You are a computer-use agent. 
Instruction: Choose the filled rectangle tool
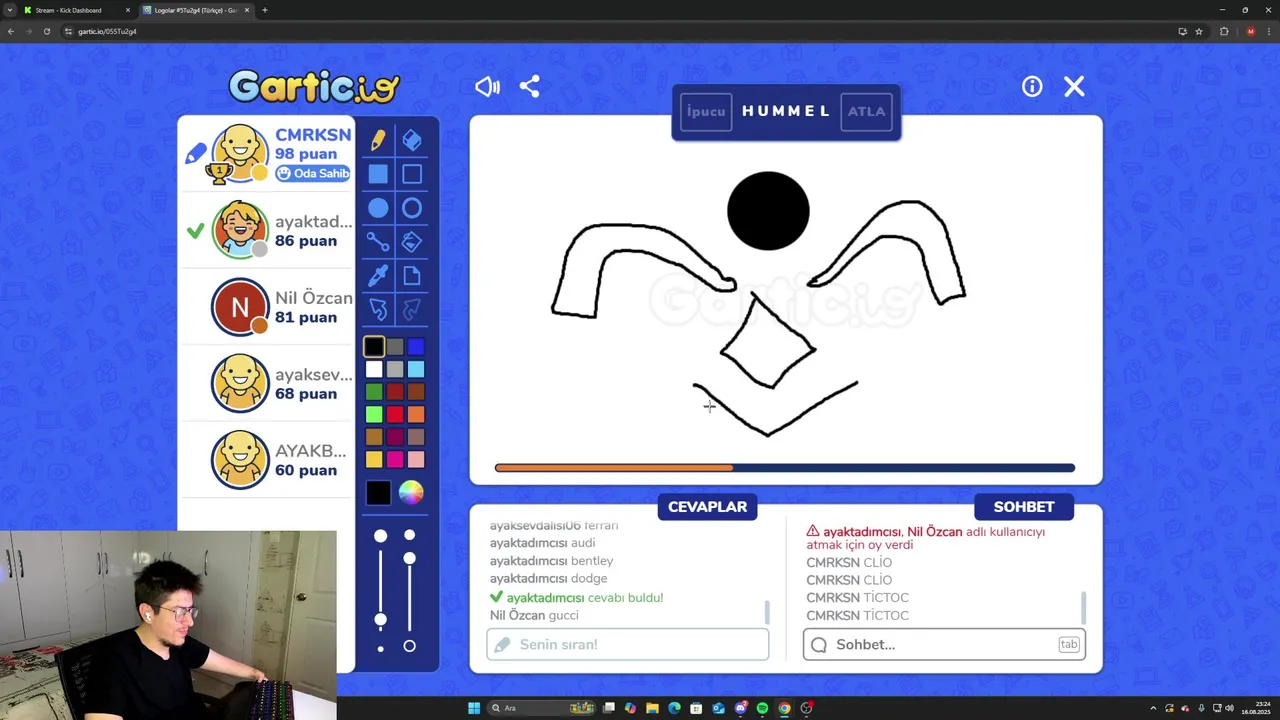pos(378,174)
